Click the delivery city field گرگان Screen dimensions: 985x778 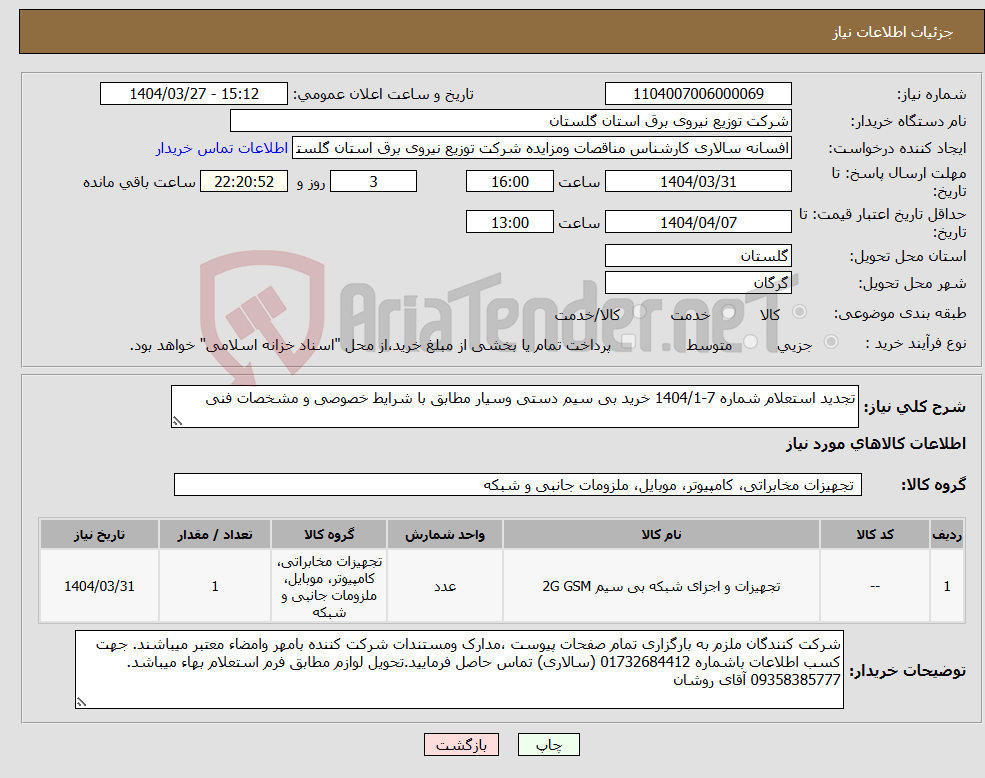(x=698, y=283)
